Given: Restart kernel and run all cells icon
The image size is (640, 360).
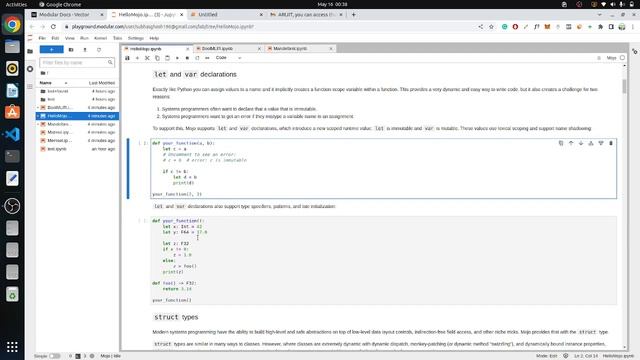Looking at the screenshot, I should pos(207,58).
